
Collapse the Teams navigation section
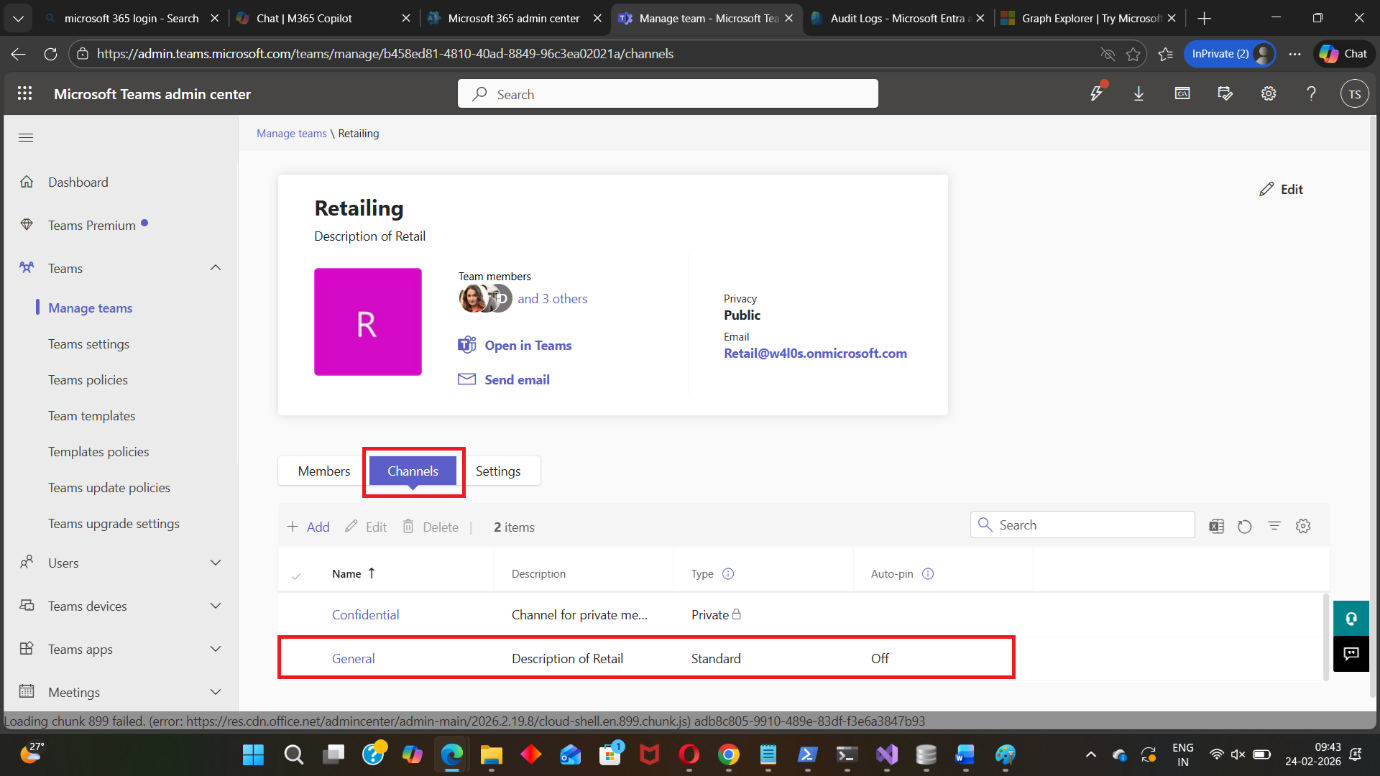pyautogui.click(x=215, y=268)
